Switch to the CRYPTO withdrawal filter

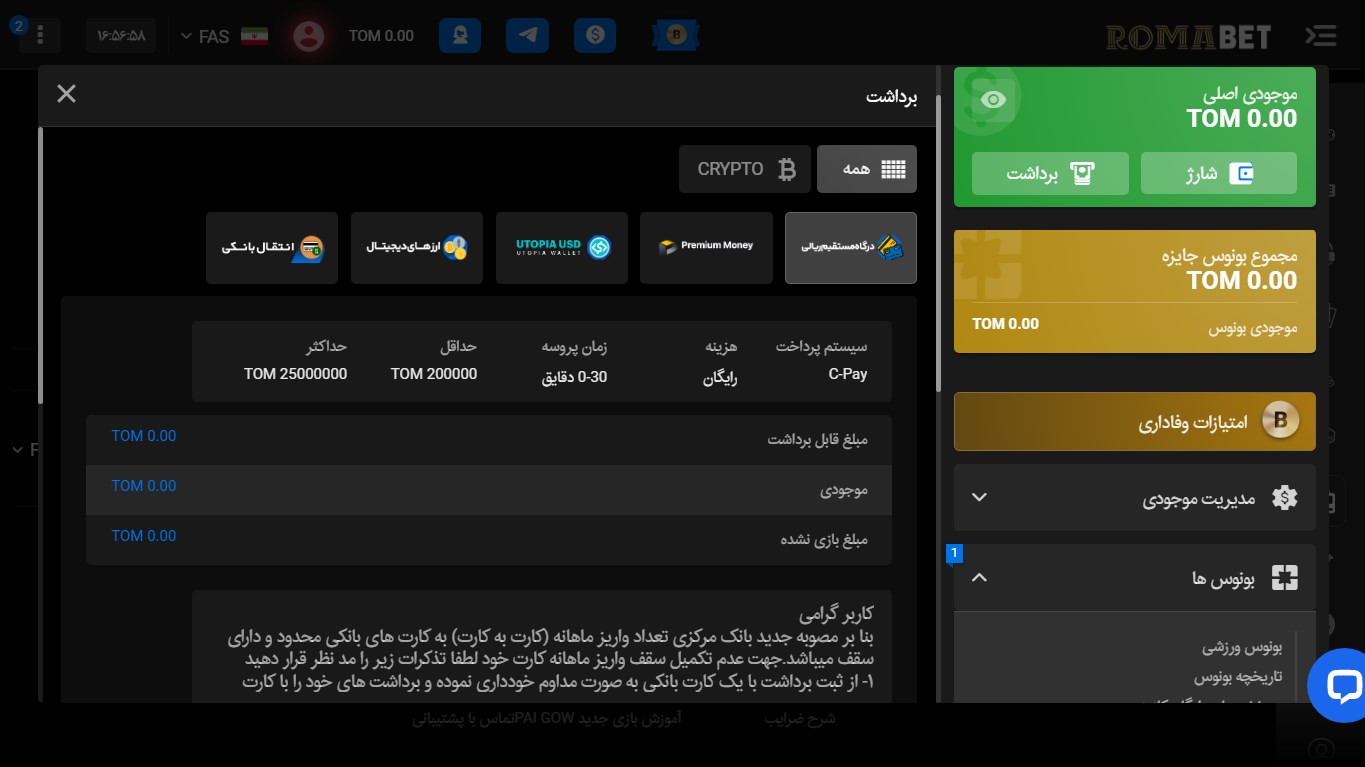click(744, 168)
